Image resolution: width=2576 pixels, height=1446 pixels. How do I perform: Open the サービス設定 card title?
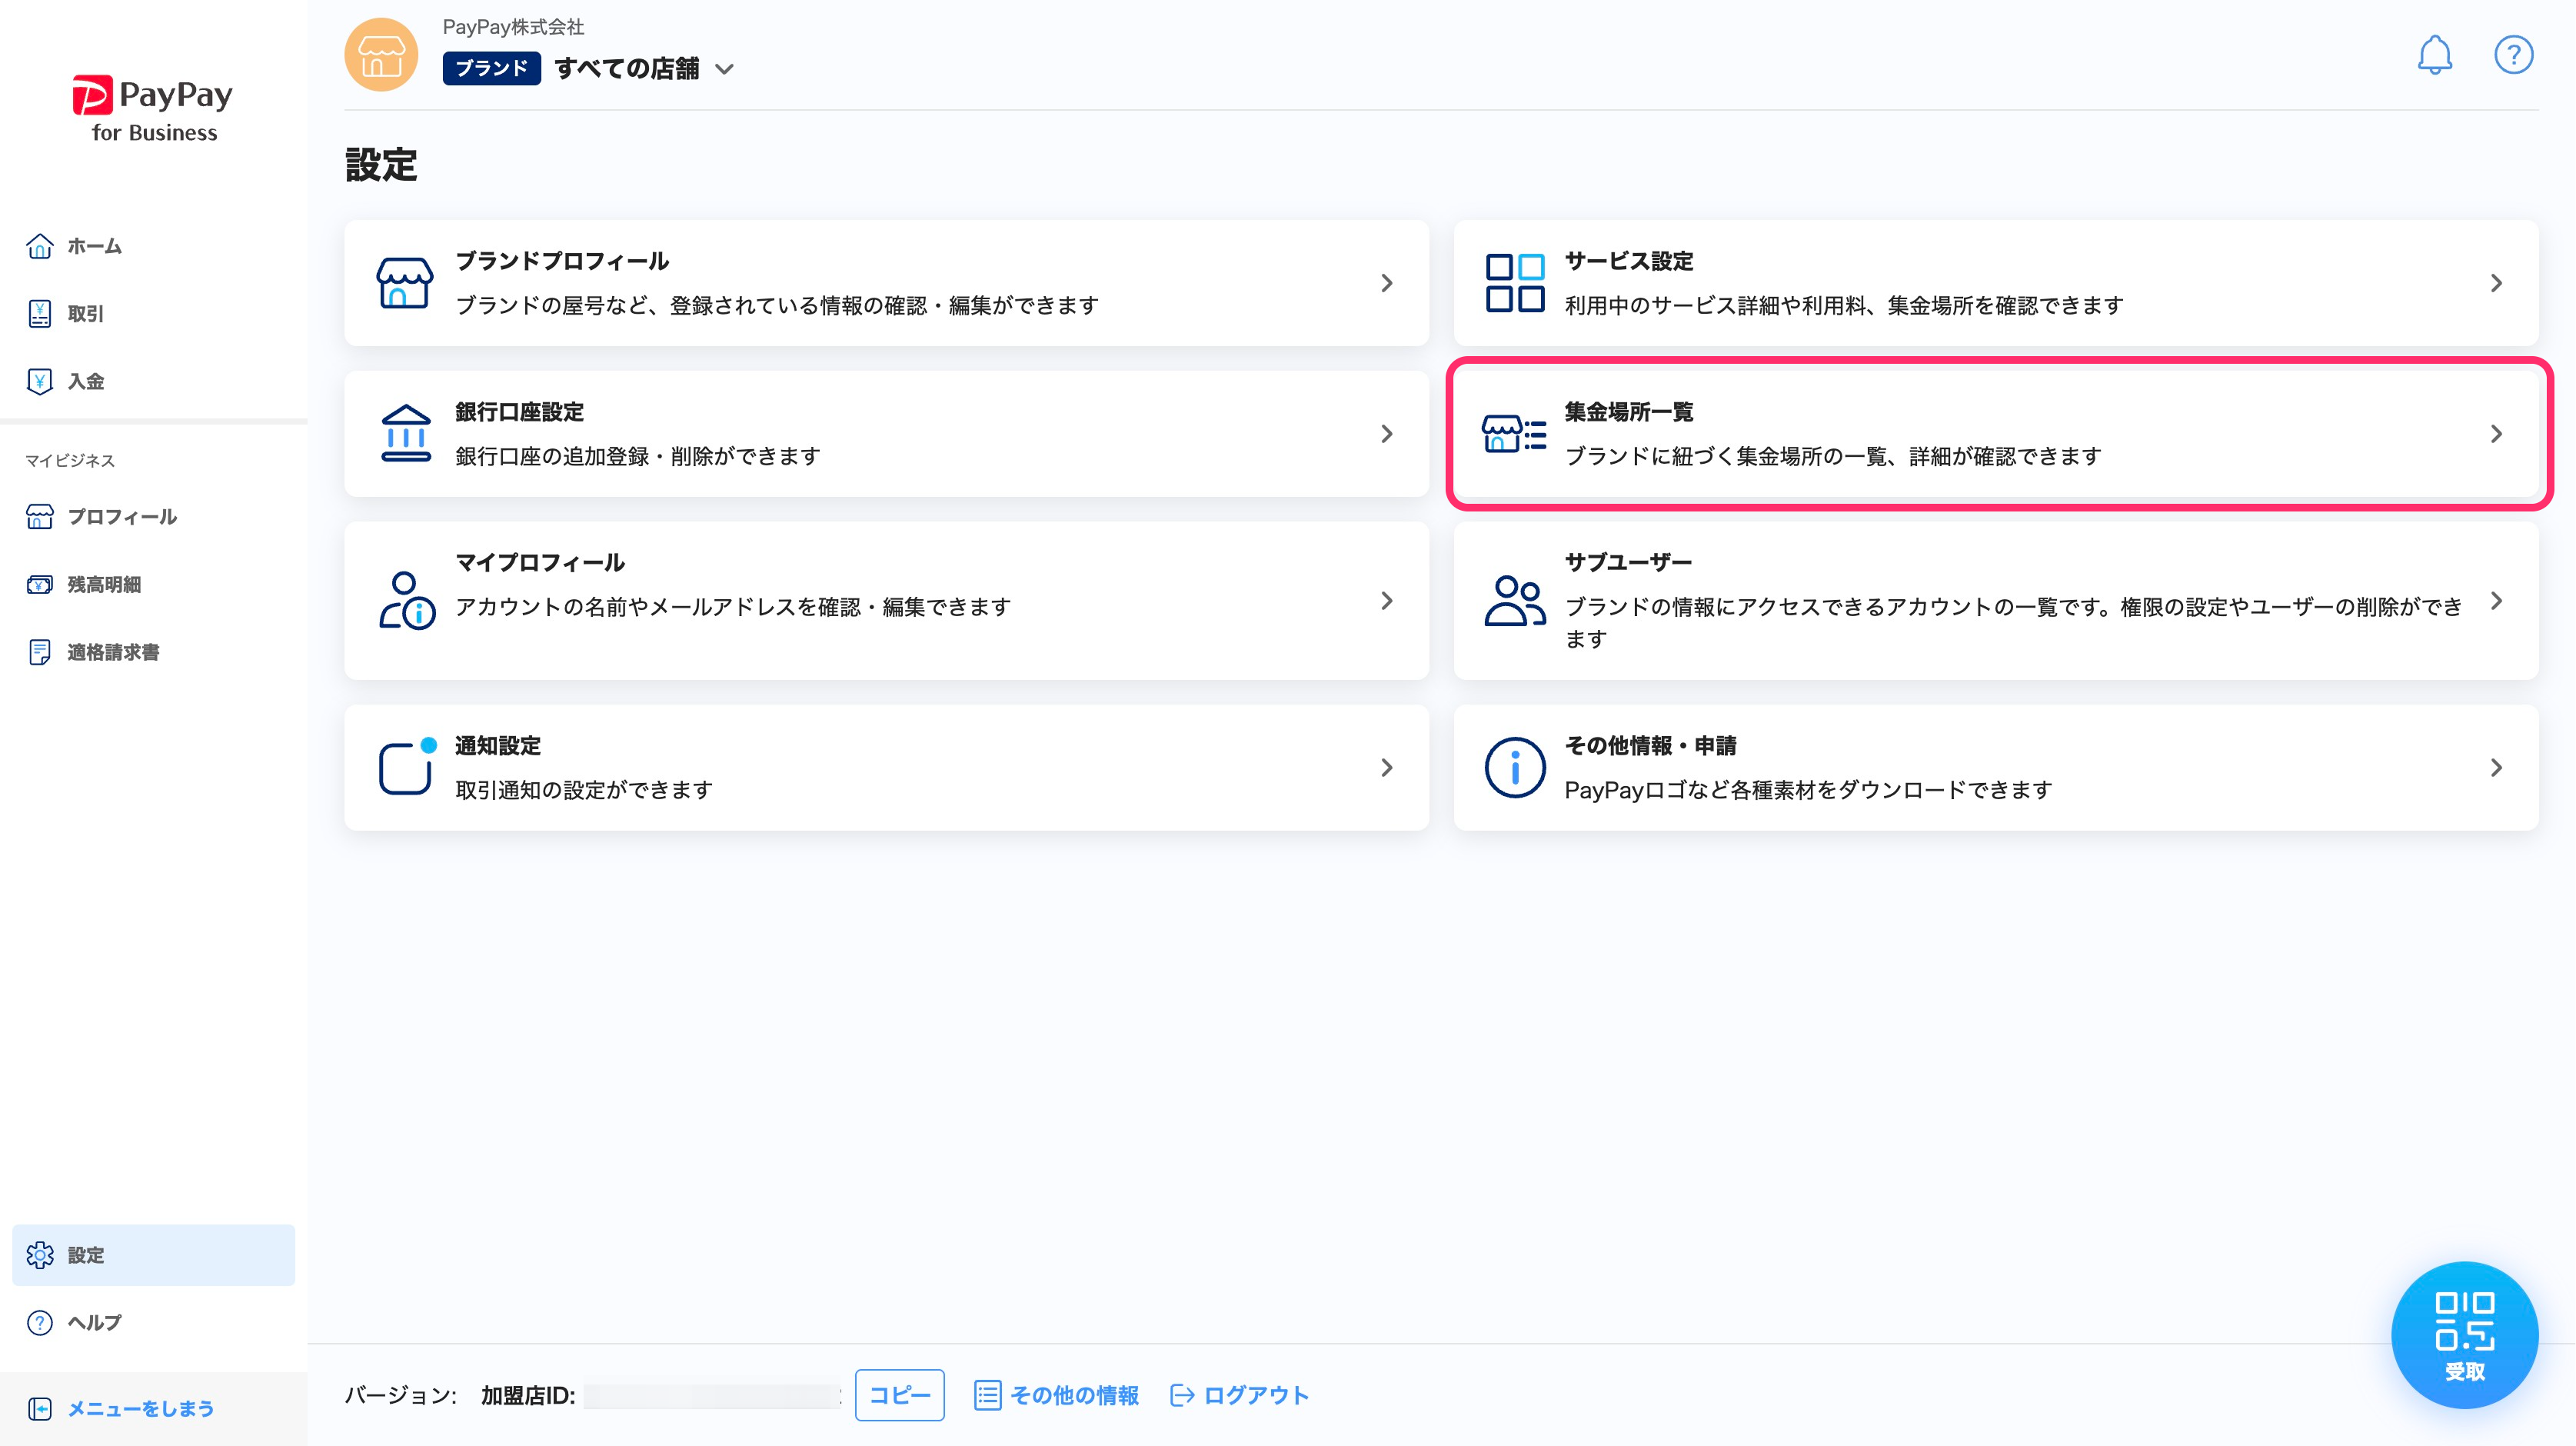click(x=1629, y=261)
